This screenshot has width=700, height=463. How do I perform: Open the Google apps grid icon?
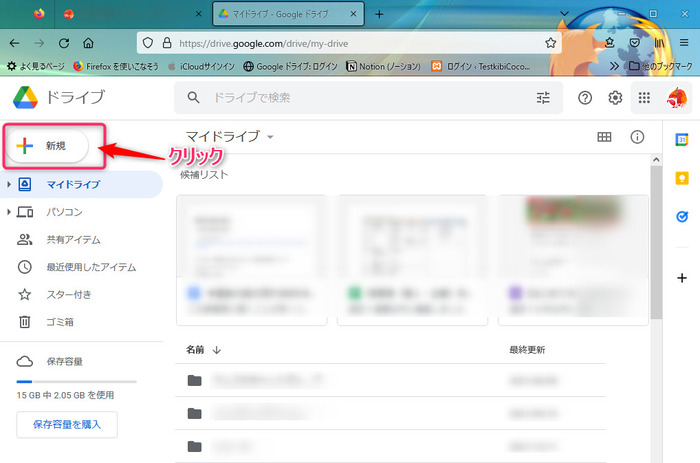[644, 97]
